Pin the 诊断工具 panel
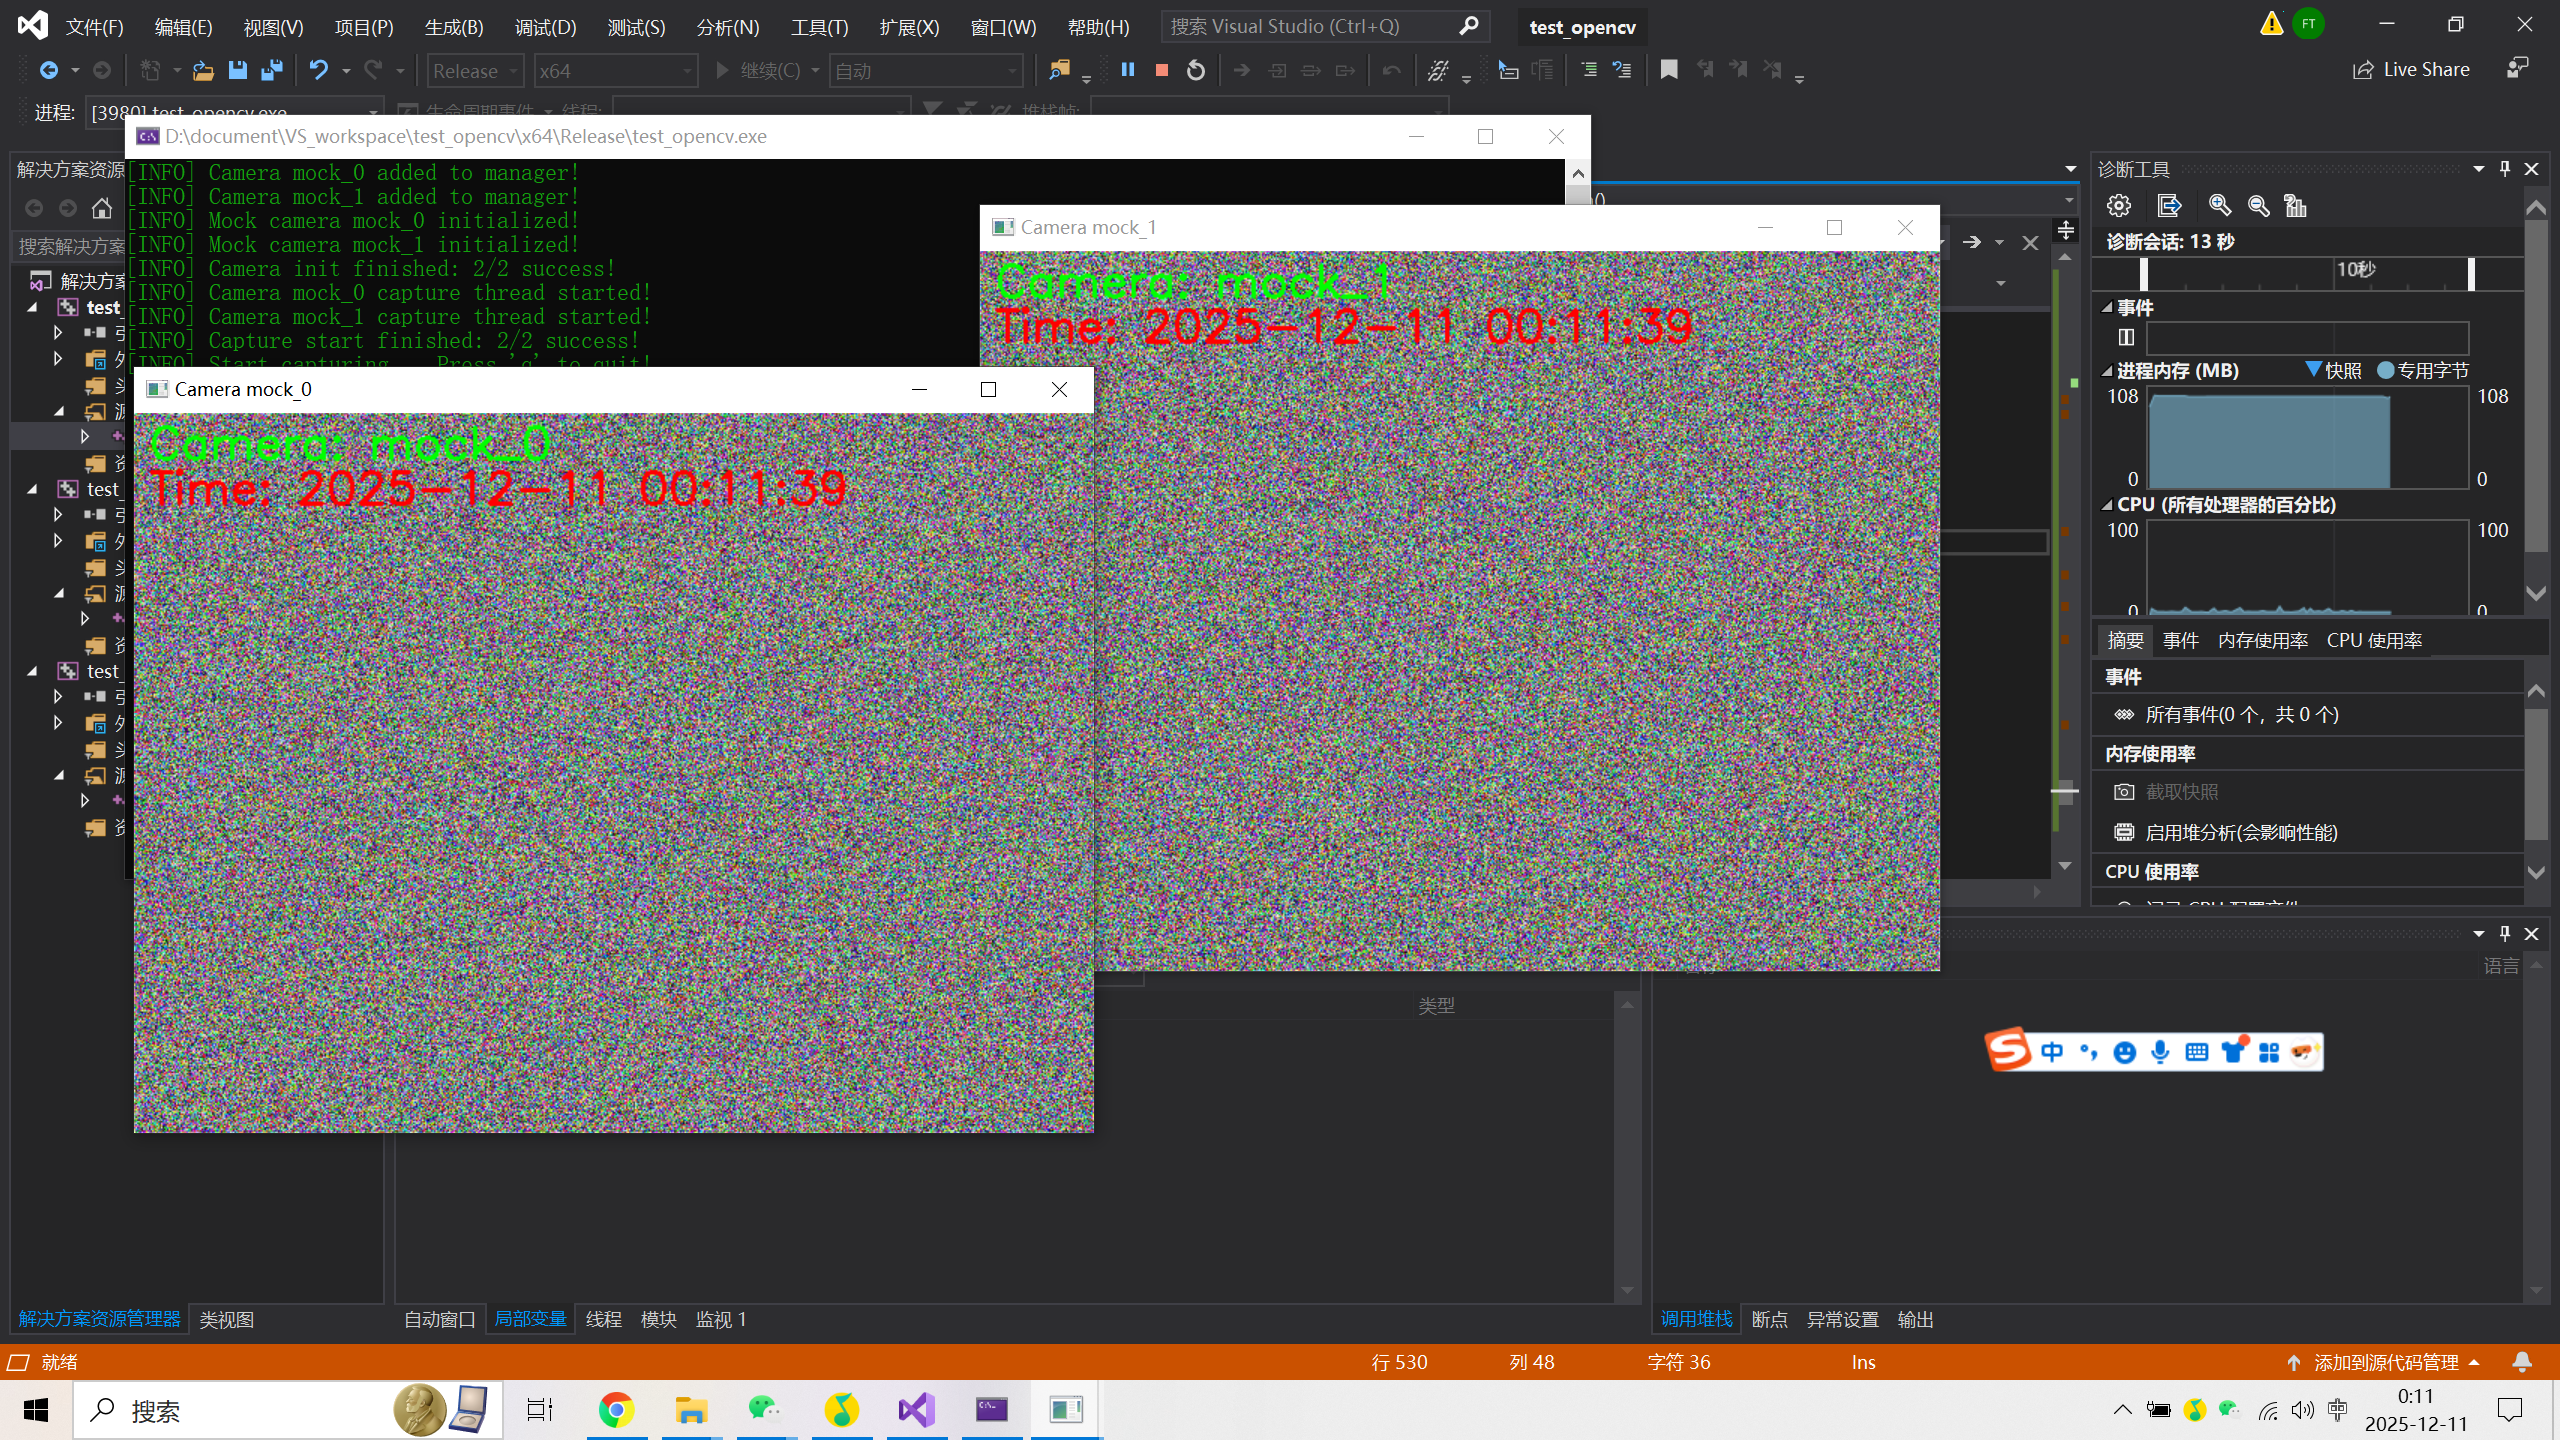The image size is (2560, 1440). (x=2505, y=169)
